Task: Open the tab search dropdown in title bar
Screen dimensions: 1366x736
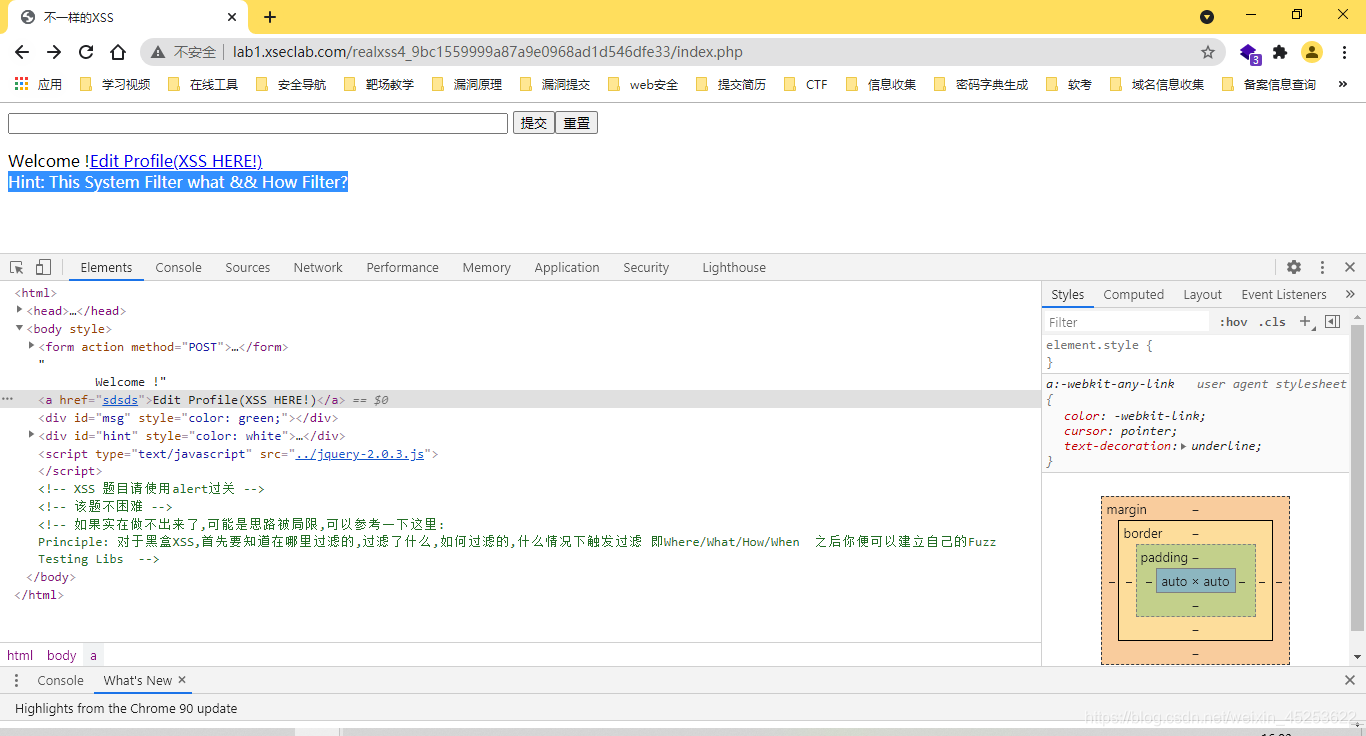Action: (1207, 17)
